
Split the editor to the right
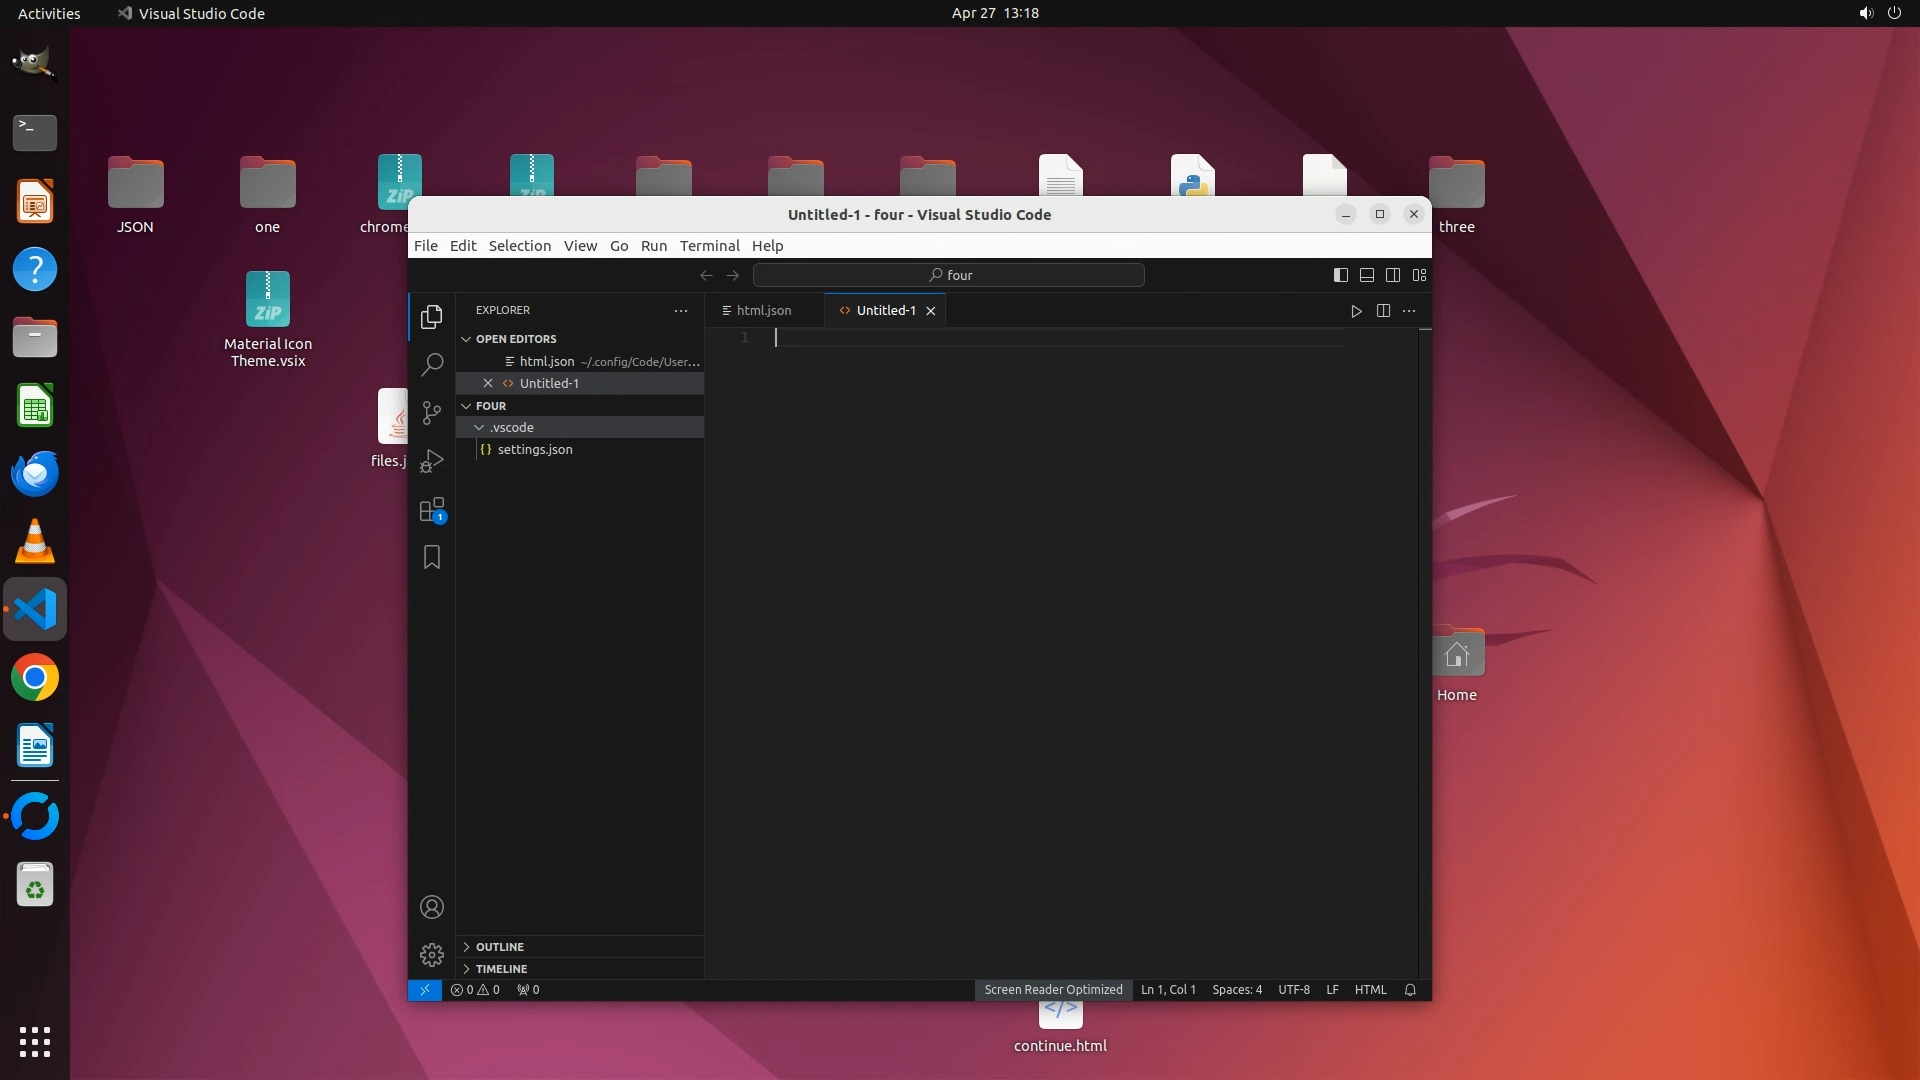click(x=1383, y=311)
